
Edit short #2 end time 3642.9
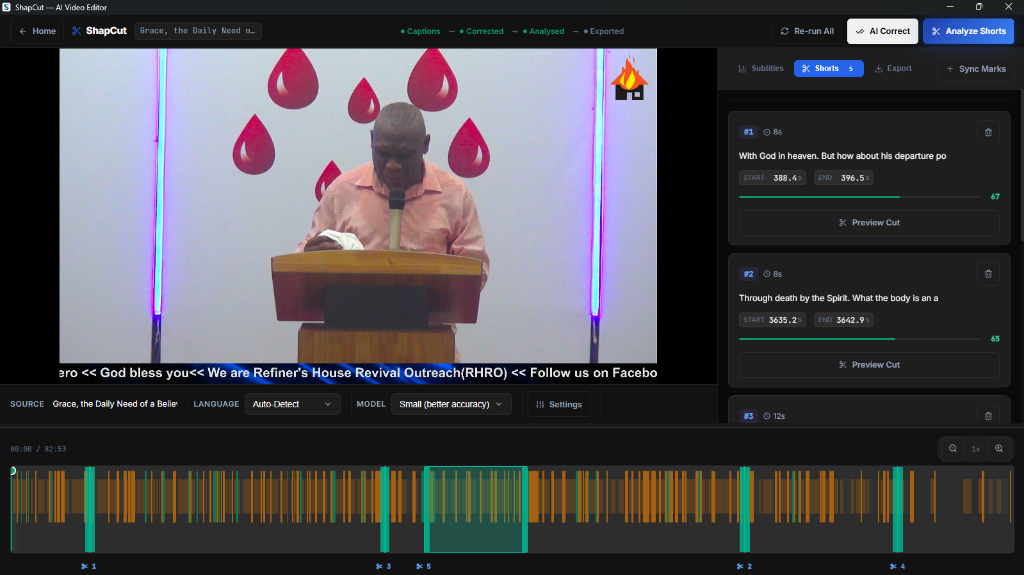[x=843, y=320]
